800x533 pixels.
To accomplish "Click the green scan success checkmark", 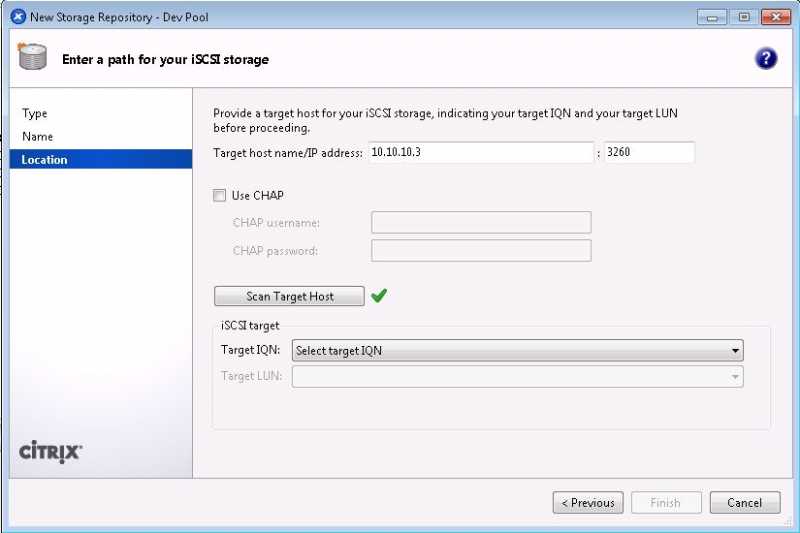I will [379, 296].
